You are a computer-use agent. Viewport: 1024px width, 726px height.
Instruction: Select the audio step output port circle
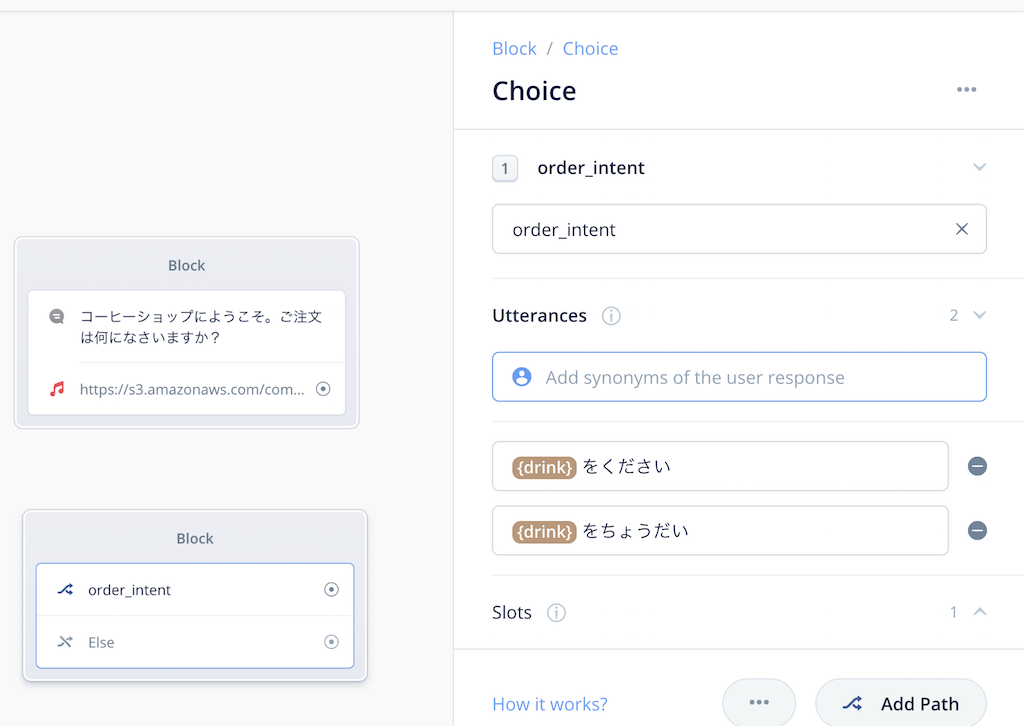323,389
